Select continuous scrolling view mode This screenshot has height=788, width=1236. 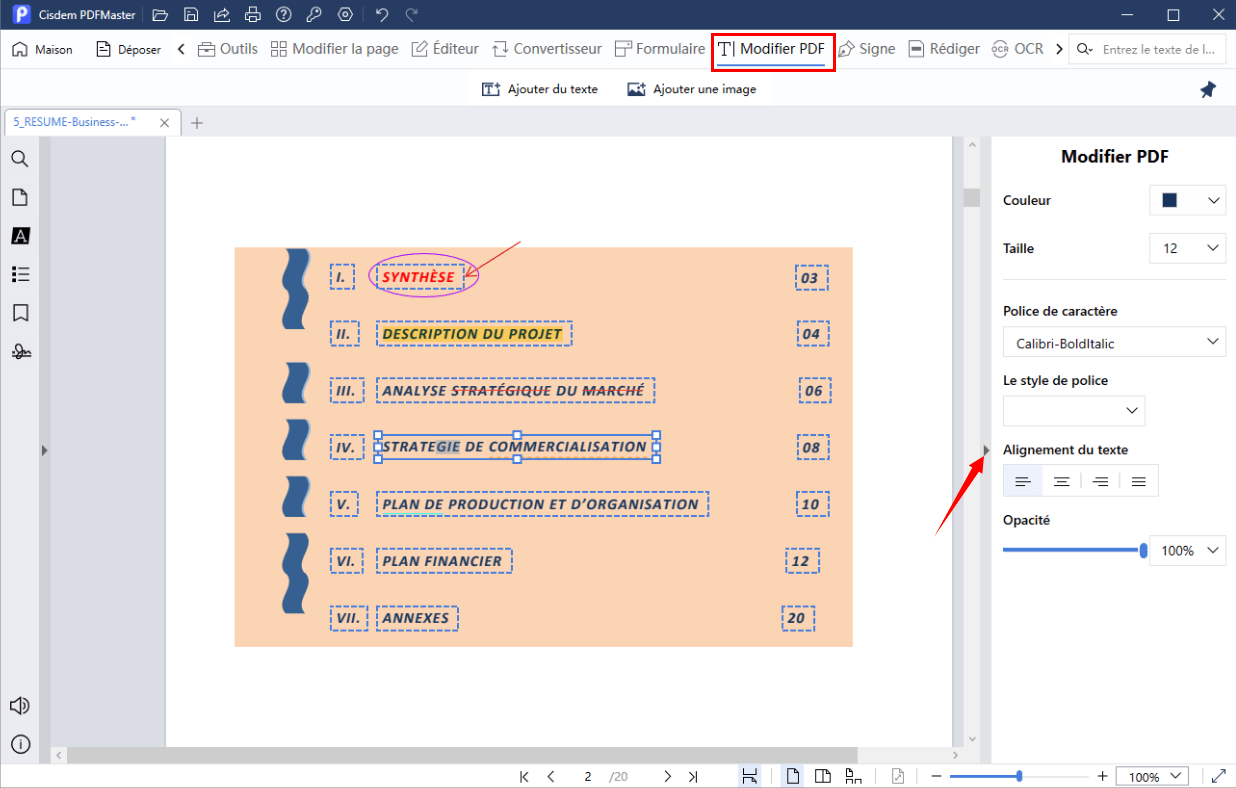click(x=853, y=776)
